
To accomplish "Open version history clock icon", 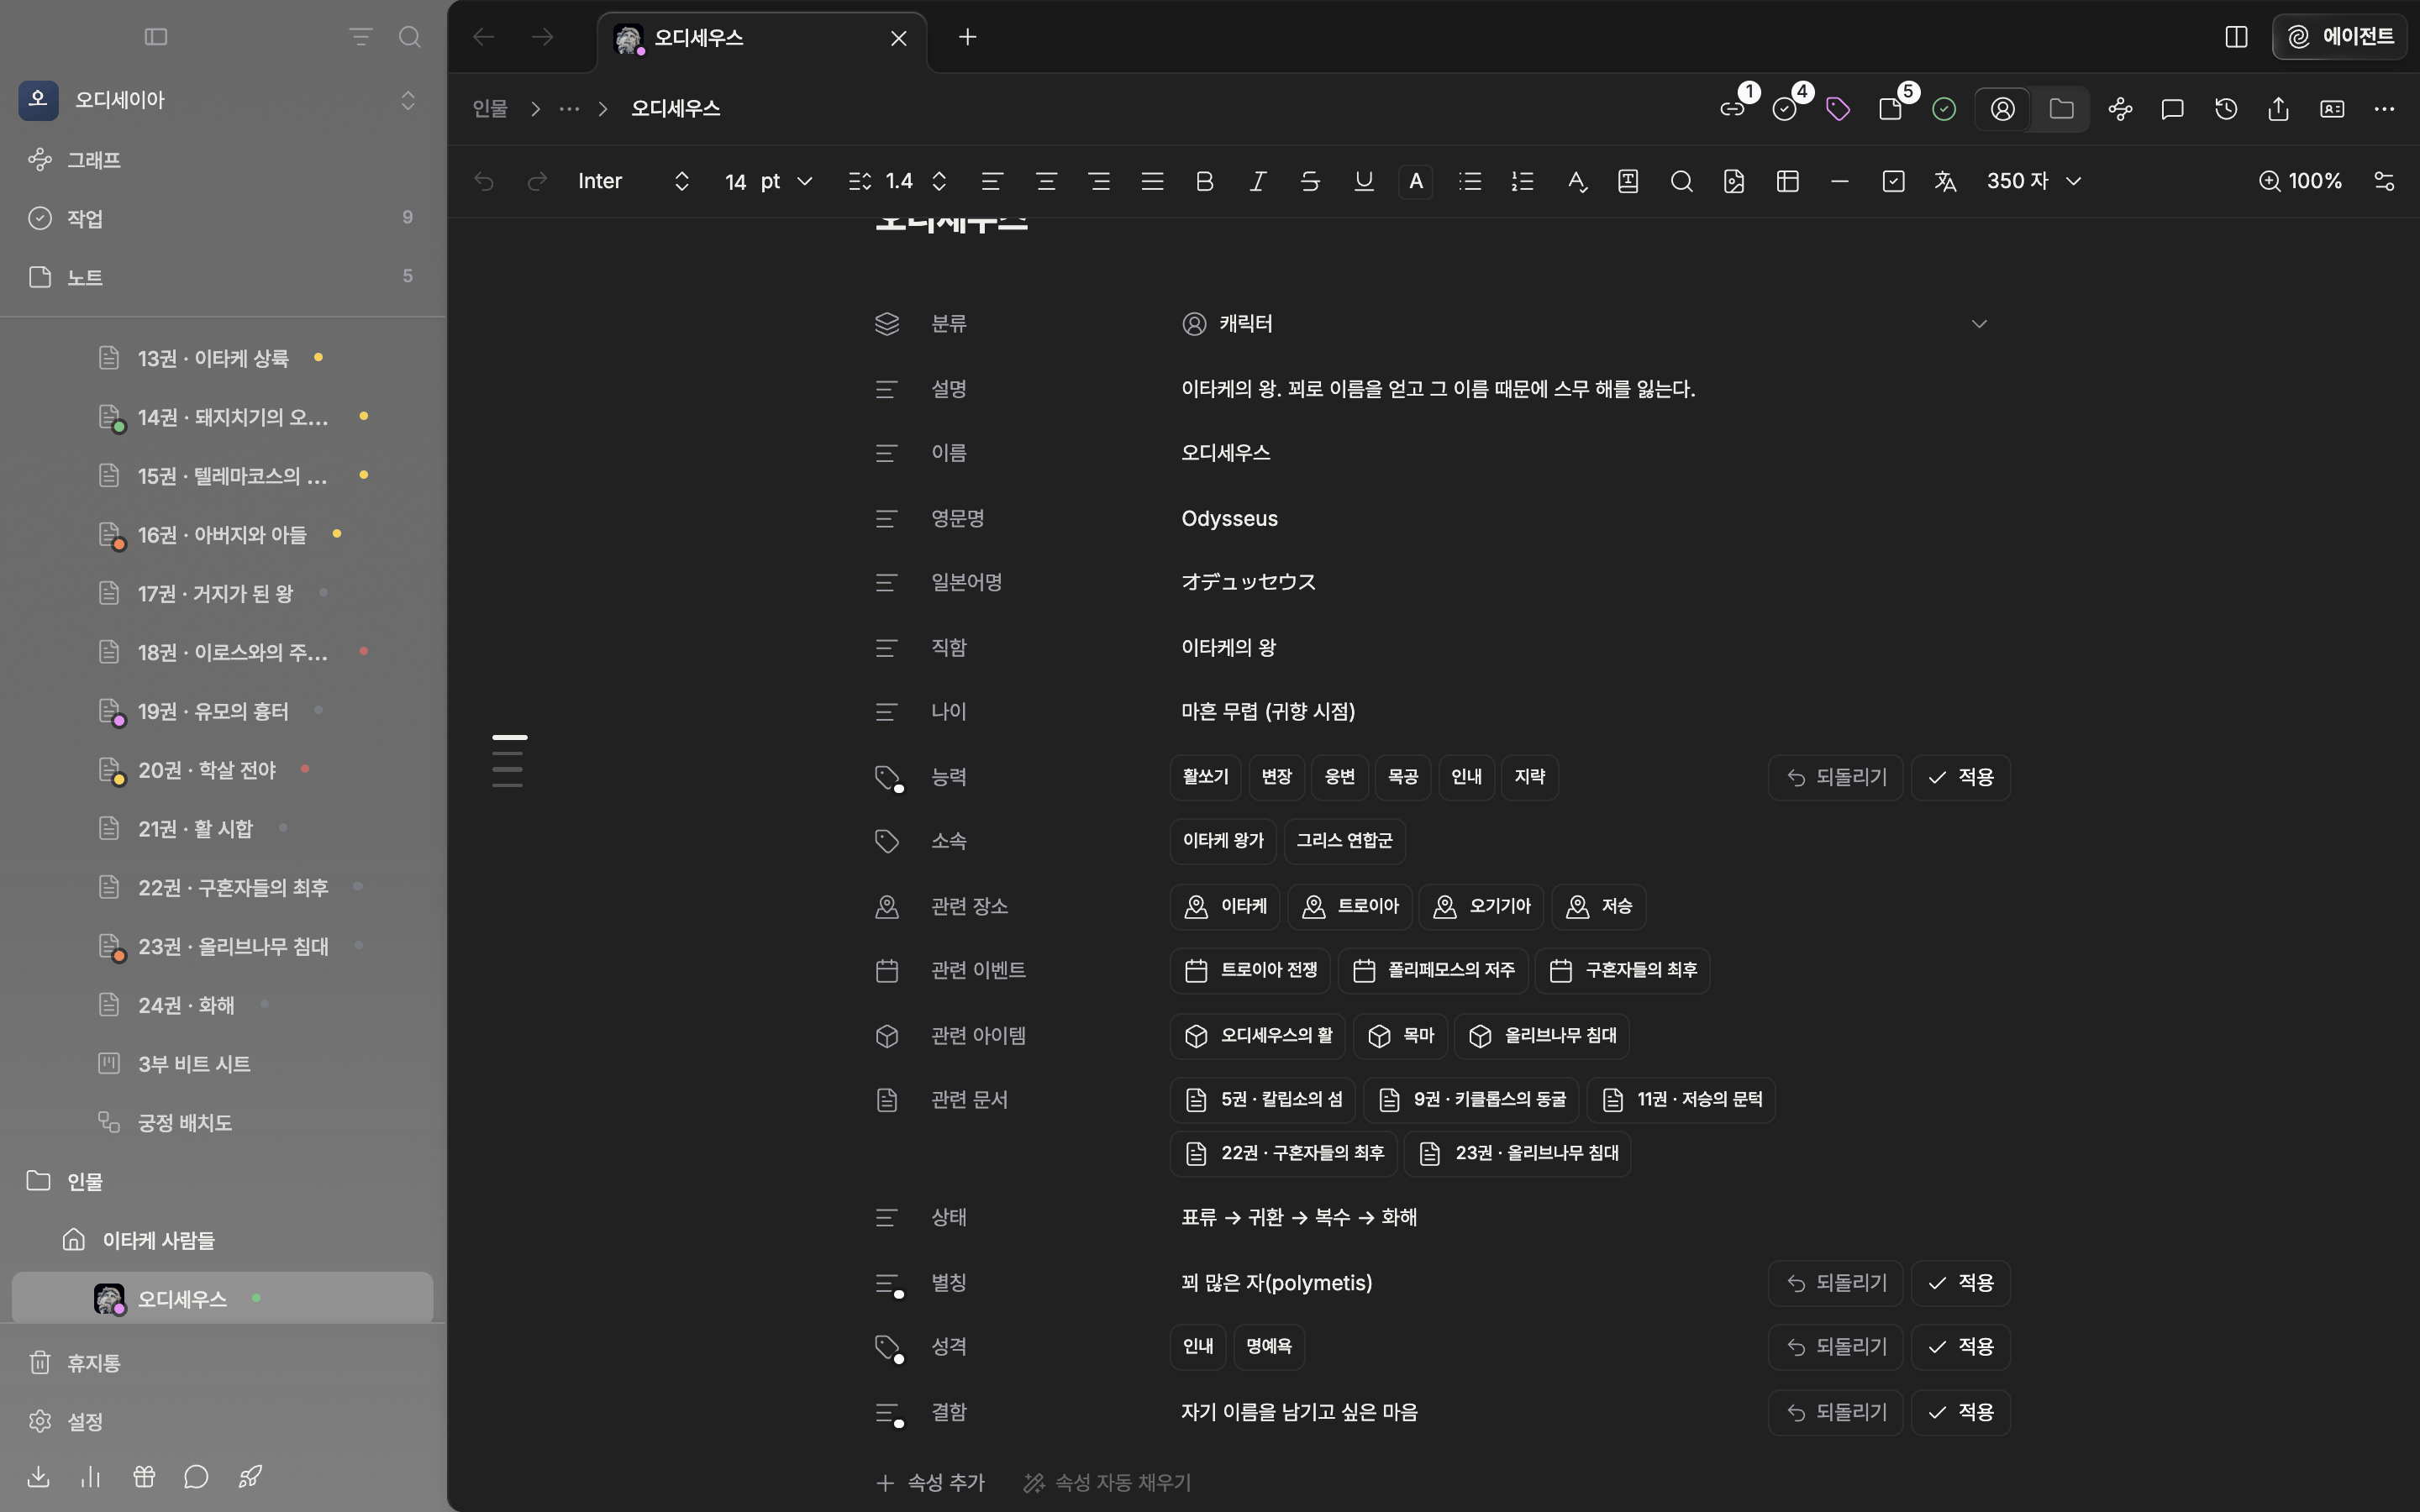I will pos(2226,109).
